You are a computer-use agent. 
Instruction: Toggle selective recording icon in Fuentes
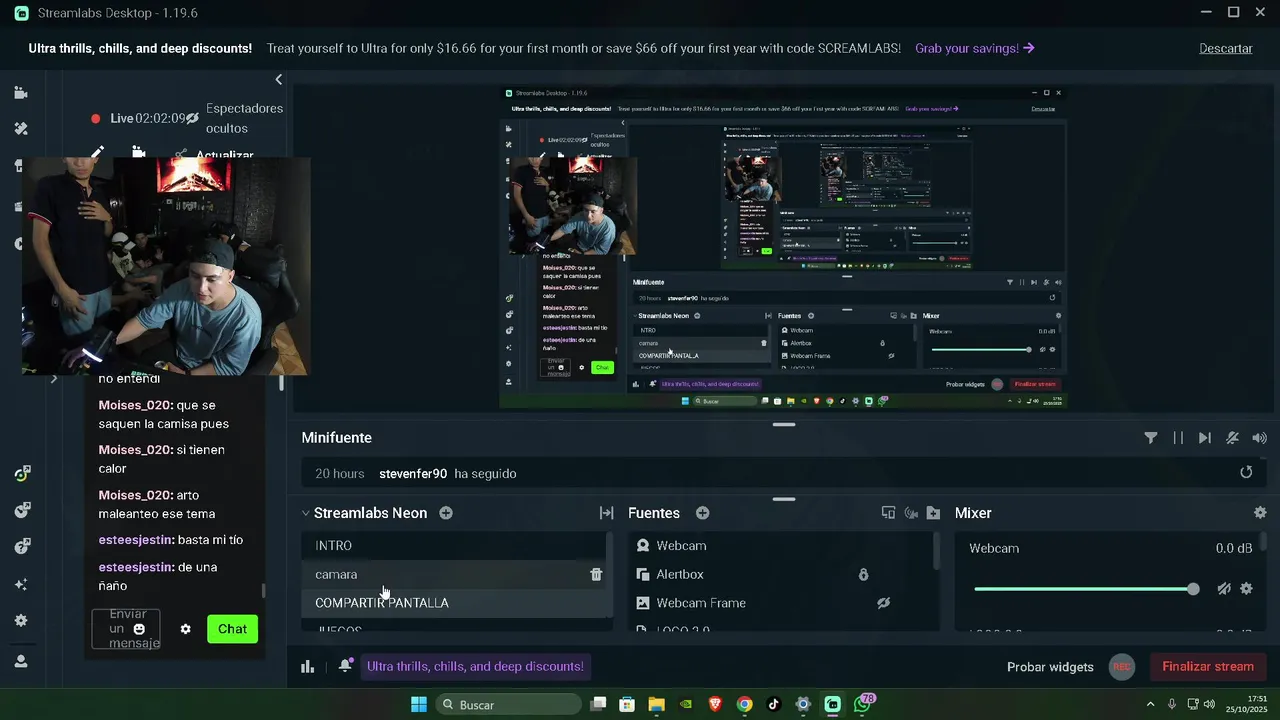click(x=911, y=513)
